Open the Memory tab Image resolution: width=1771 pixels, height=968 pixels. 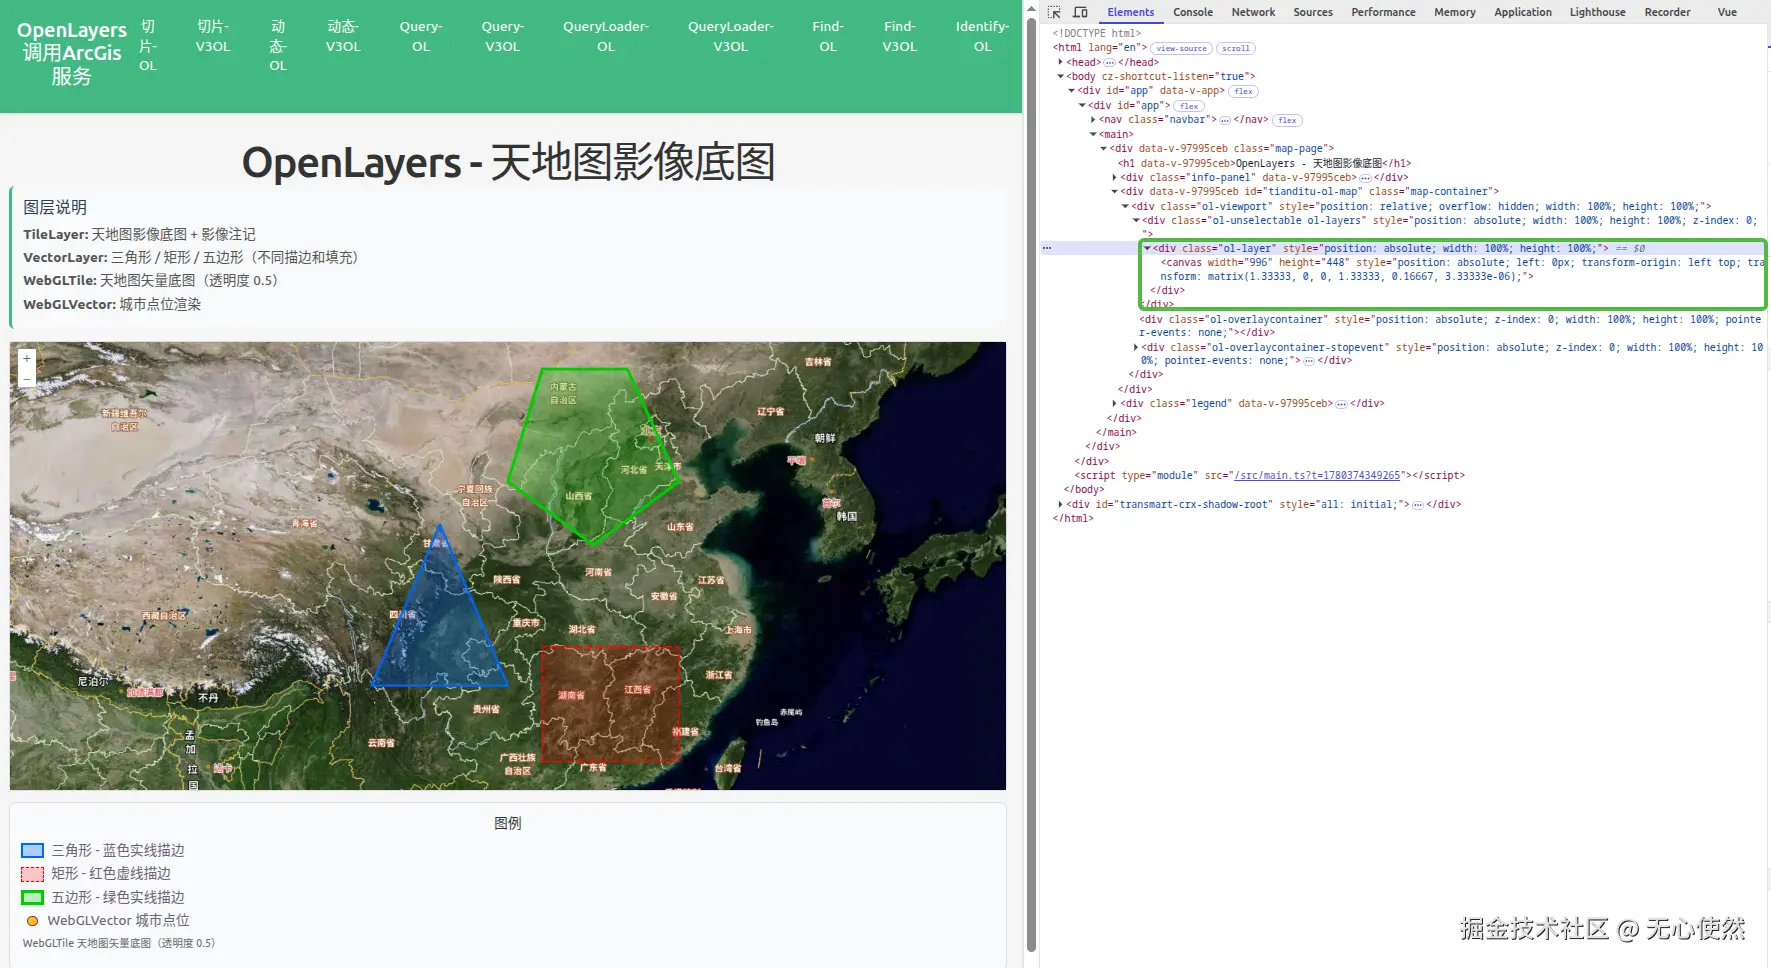coord(1454,12)
